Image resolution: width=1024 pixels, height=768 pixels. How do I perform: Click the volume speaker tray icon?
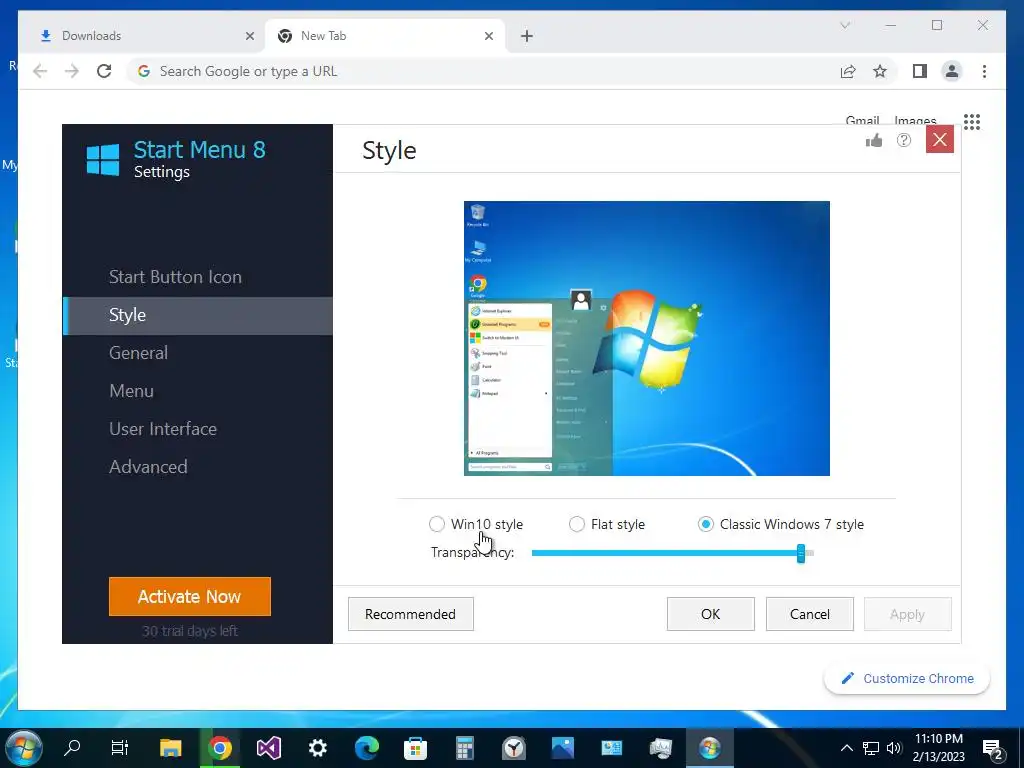894,748
